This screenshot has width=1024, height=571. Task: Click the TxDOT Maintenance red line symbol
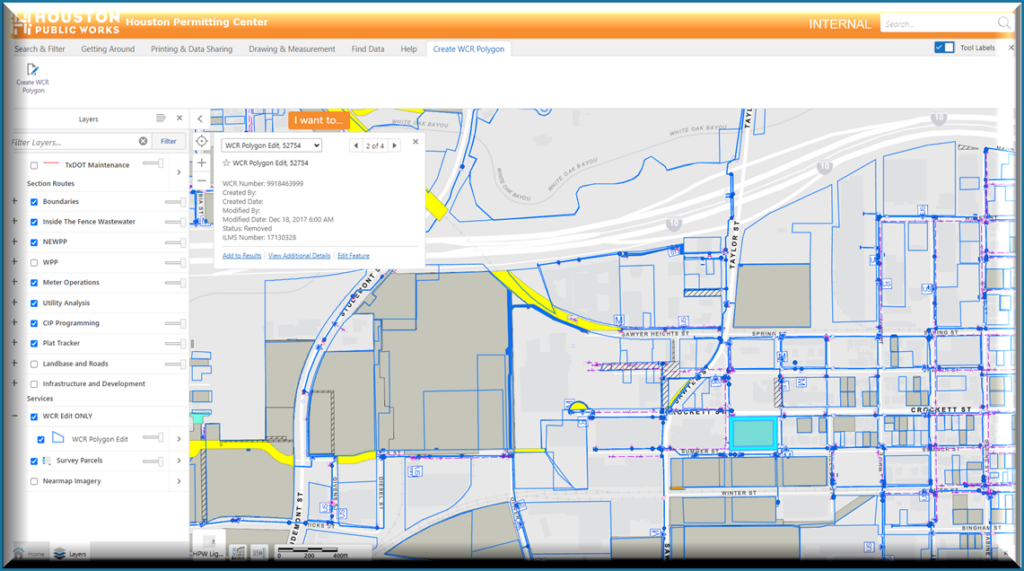pos(51,163)
